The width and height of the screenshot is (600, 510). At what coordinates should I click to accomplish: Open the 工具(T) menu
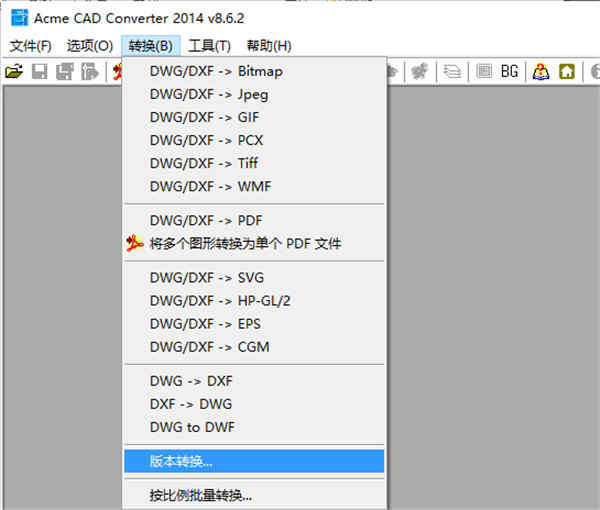(210, 46)
